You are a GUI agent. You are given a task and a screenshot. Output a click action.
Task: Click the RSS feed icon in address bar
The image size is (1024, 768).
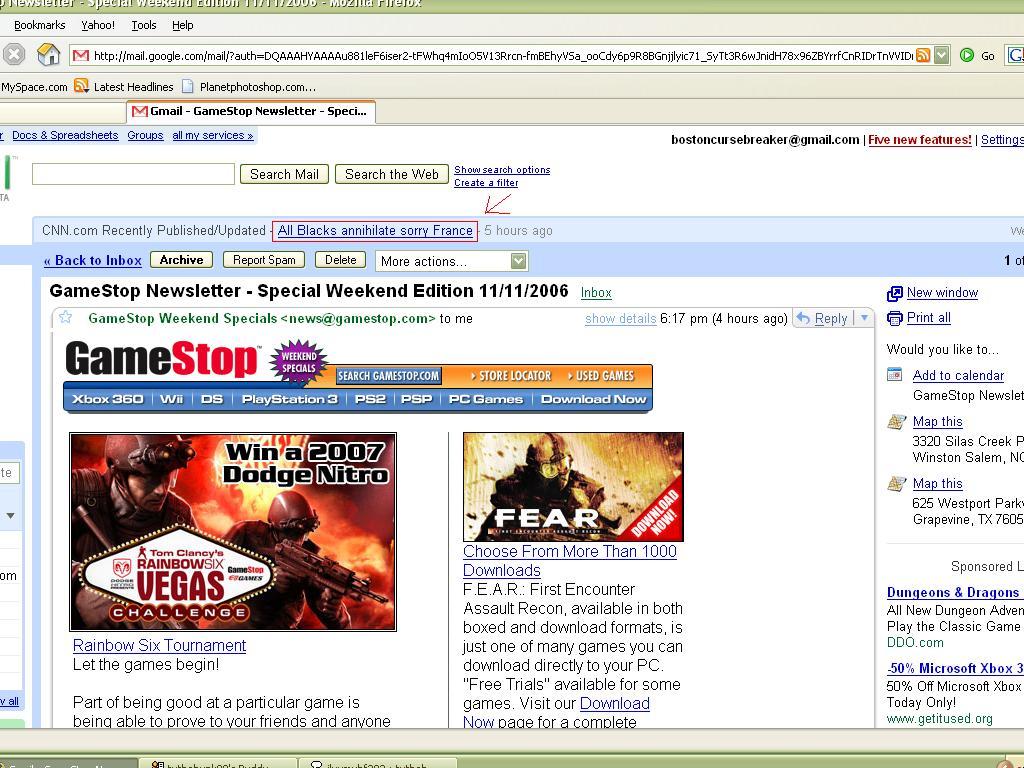(x=923, y=56)
